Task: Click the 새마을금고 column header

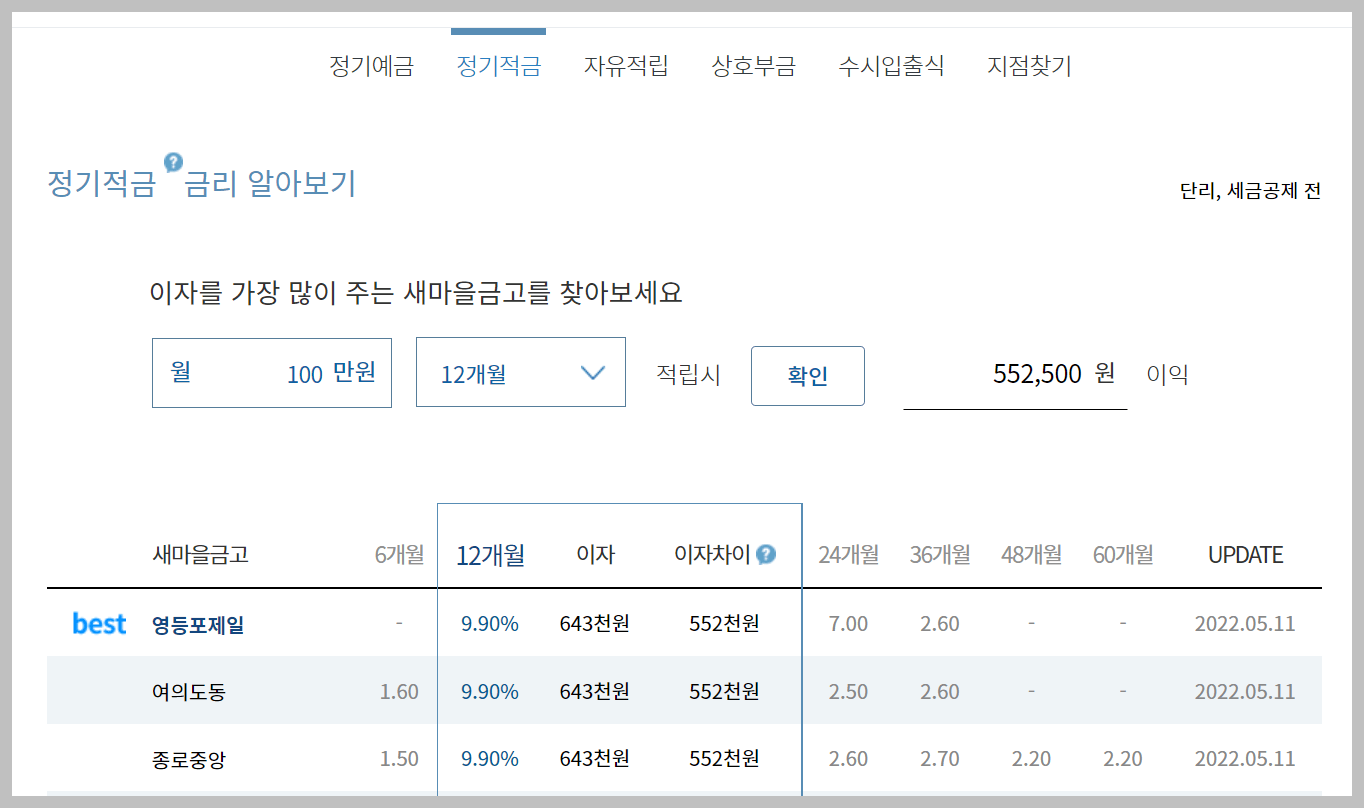Action: point(200,554)
